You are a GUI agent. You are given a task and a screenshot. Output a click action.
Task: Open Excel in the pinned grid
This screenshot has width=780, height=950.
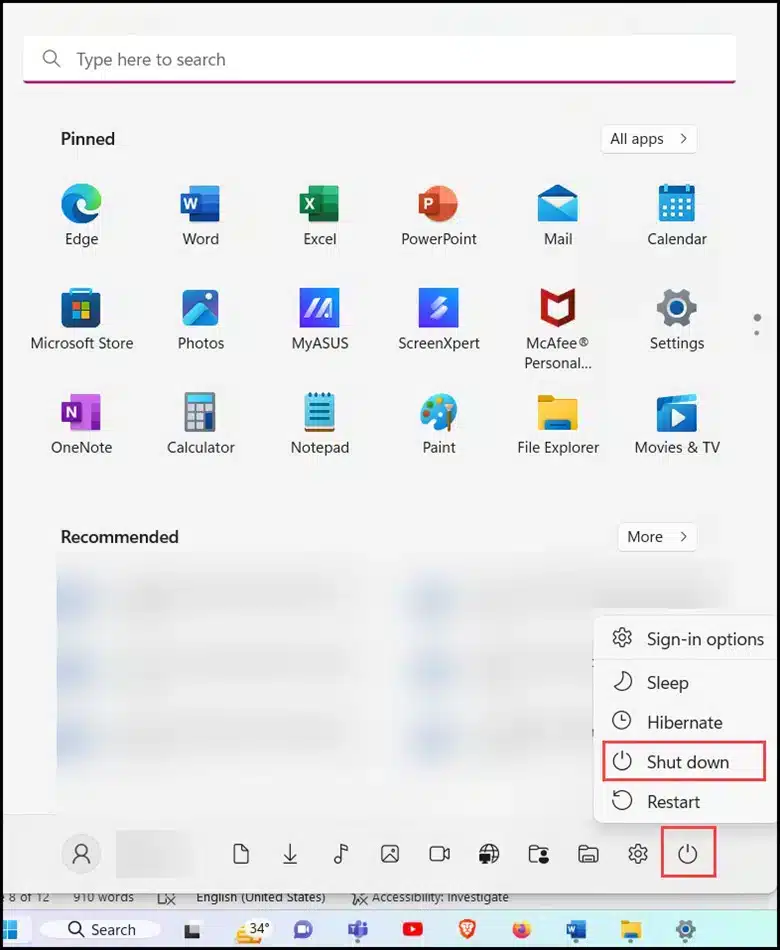point(319,215)
